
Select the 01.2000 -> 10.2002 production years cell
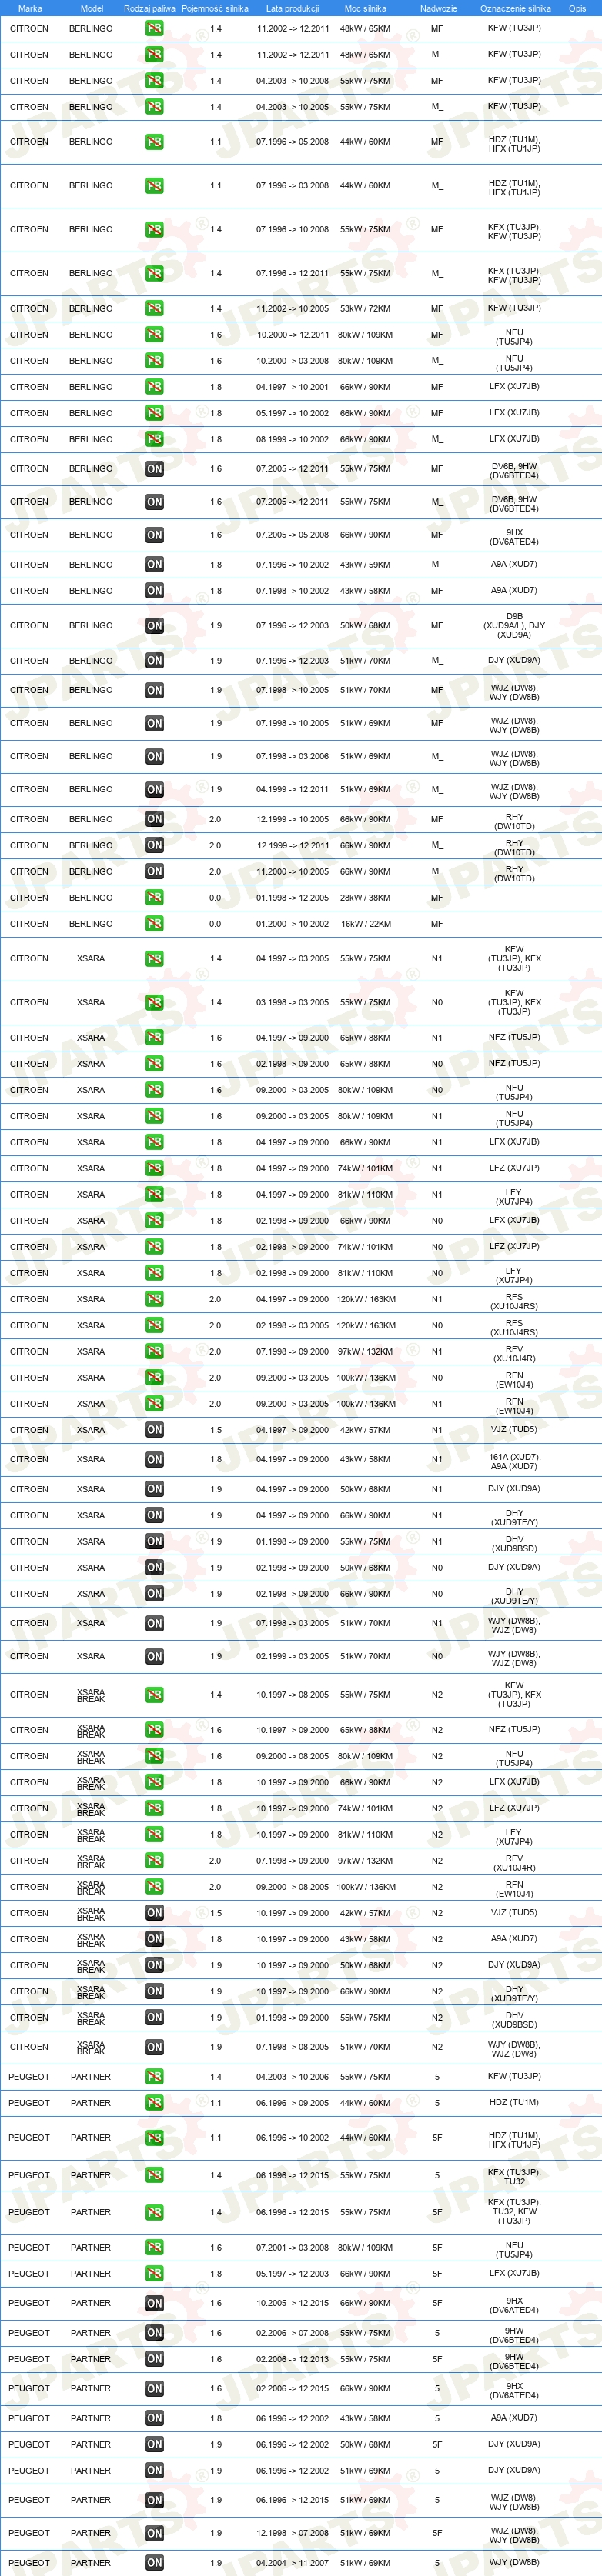click(x=292, y=924)
